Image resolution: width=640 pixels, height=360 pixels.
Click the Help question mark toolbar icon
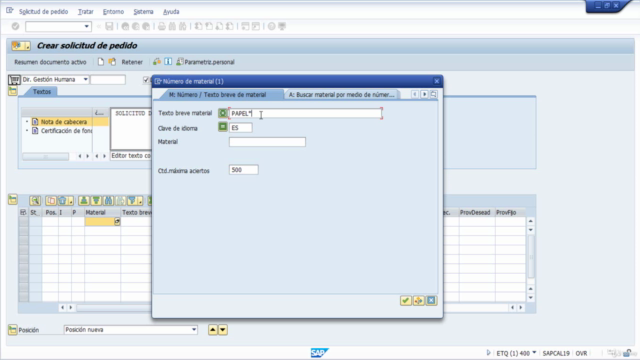point(271,27)
